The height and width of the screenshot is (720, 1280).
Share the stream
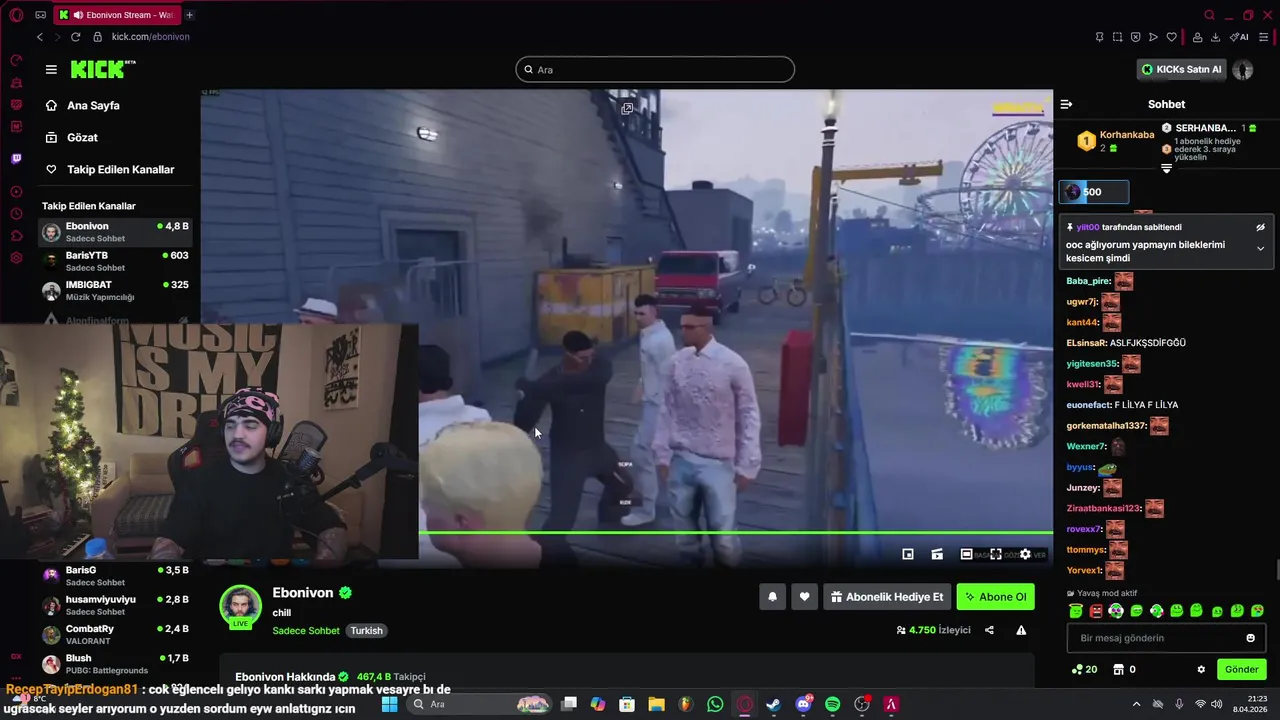click(x=989, y=630)
